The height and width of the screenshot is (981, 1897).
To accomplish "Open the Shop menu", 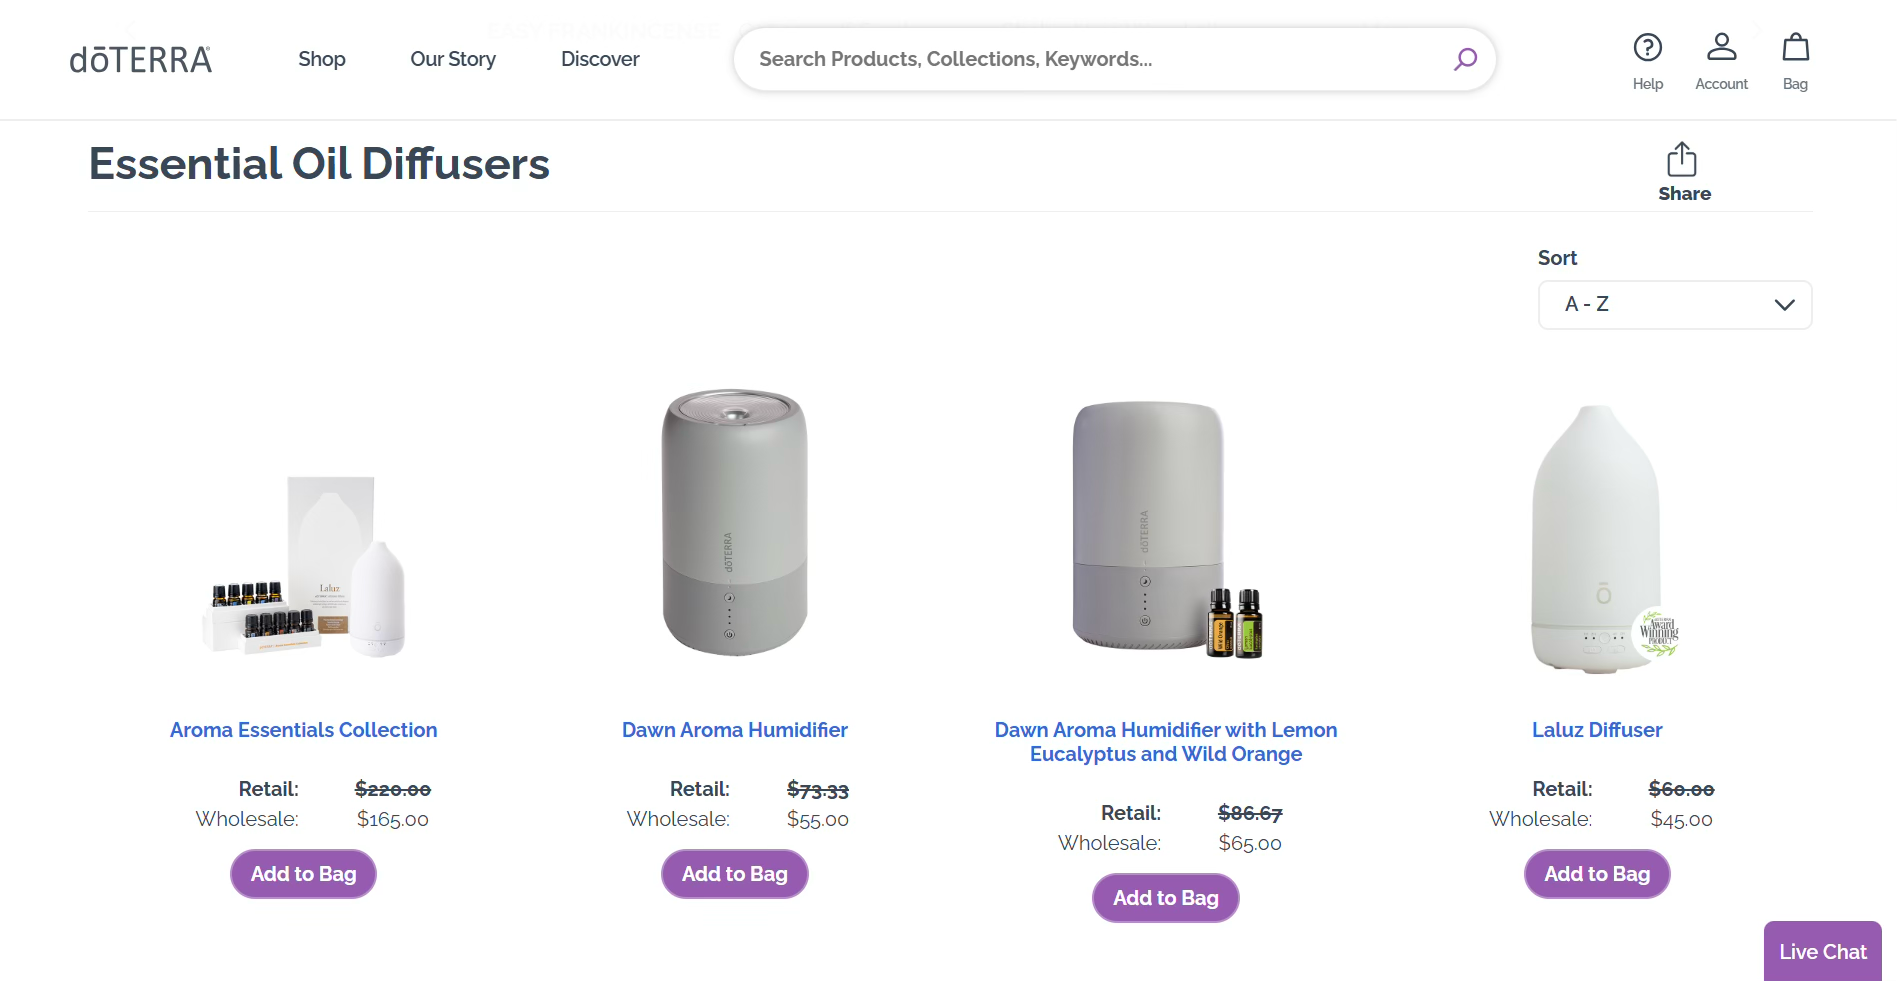I will click(322, 59).
